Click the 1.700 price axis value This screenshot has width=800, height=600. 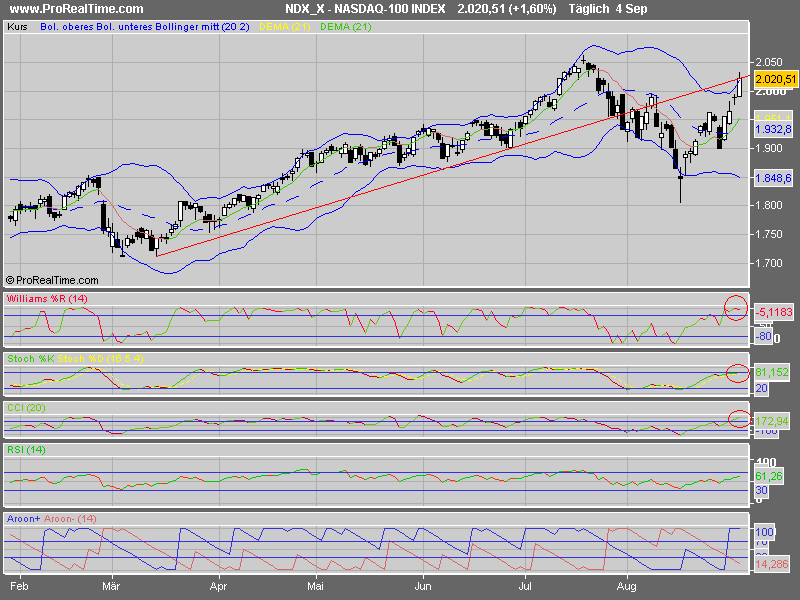[x=768, y=263]
